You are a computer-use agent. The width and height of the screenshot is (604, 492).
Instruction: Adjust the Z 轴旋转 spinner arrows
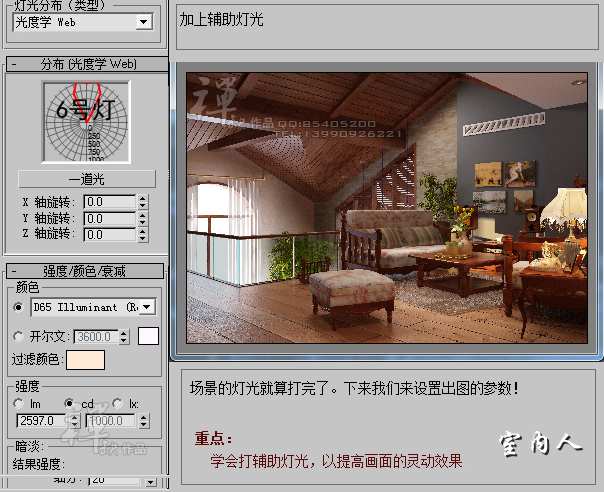(x=143, y=235)
